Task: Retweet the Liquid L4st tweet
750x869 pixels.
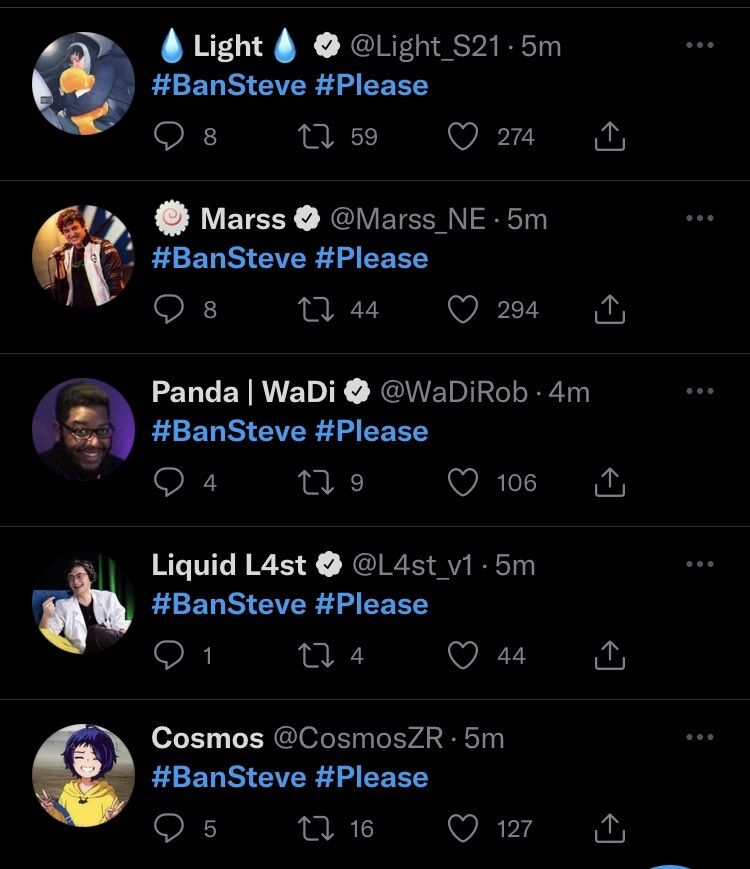Action: click(316, 656)
